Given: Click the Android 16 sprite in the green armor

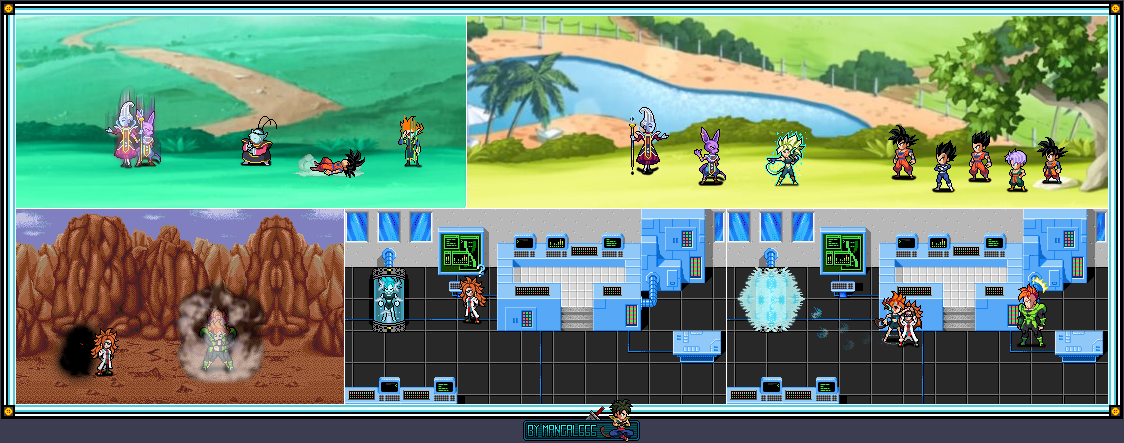Looking at the screenshot, I should 1031,316.
